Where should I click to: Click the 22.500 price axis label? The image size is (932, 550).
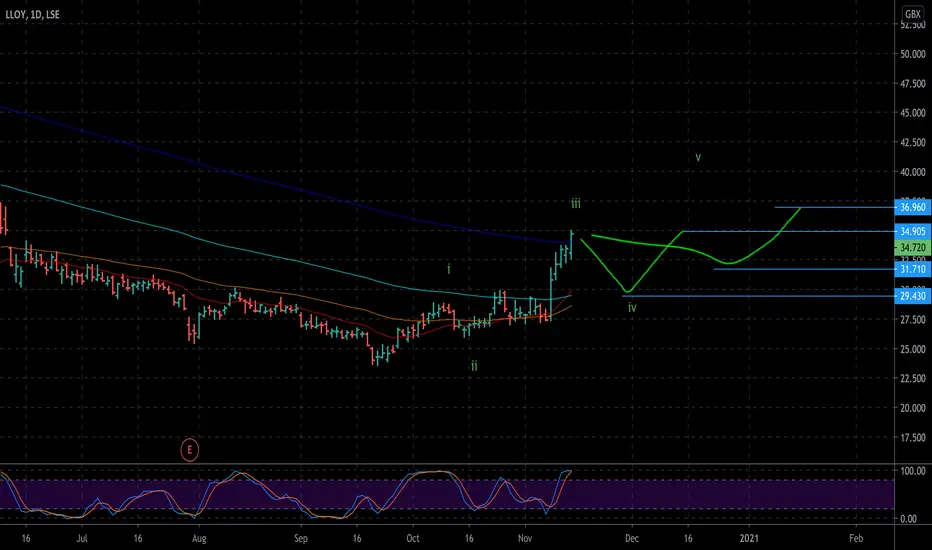[x=913, y=378]
